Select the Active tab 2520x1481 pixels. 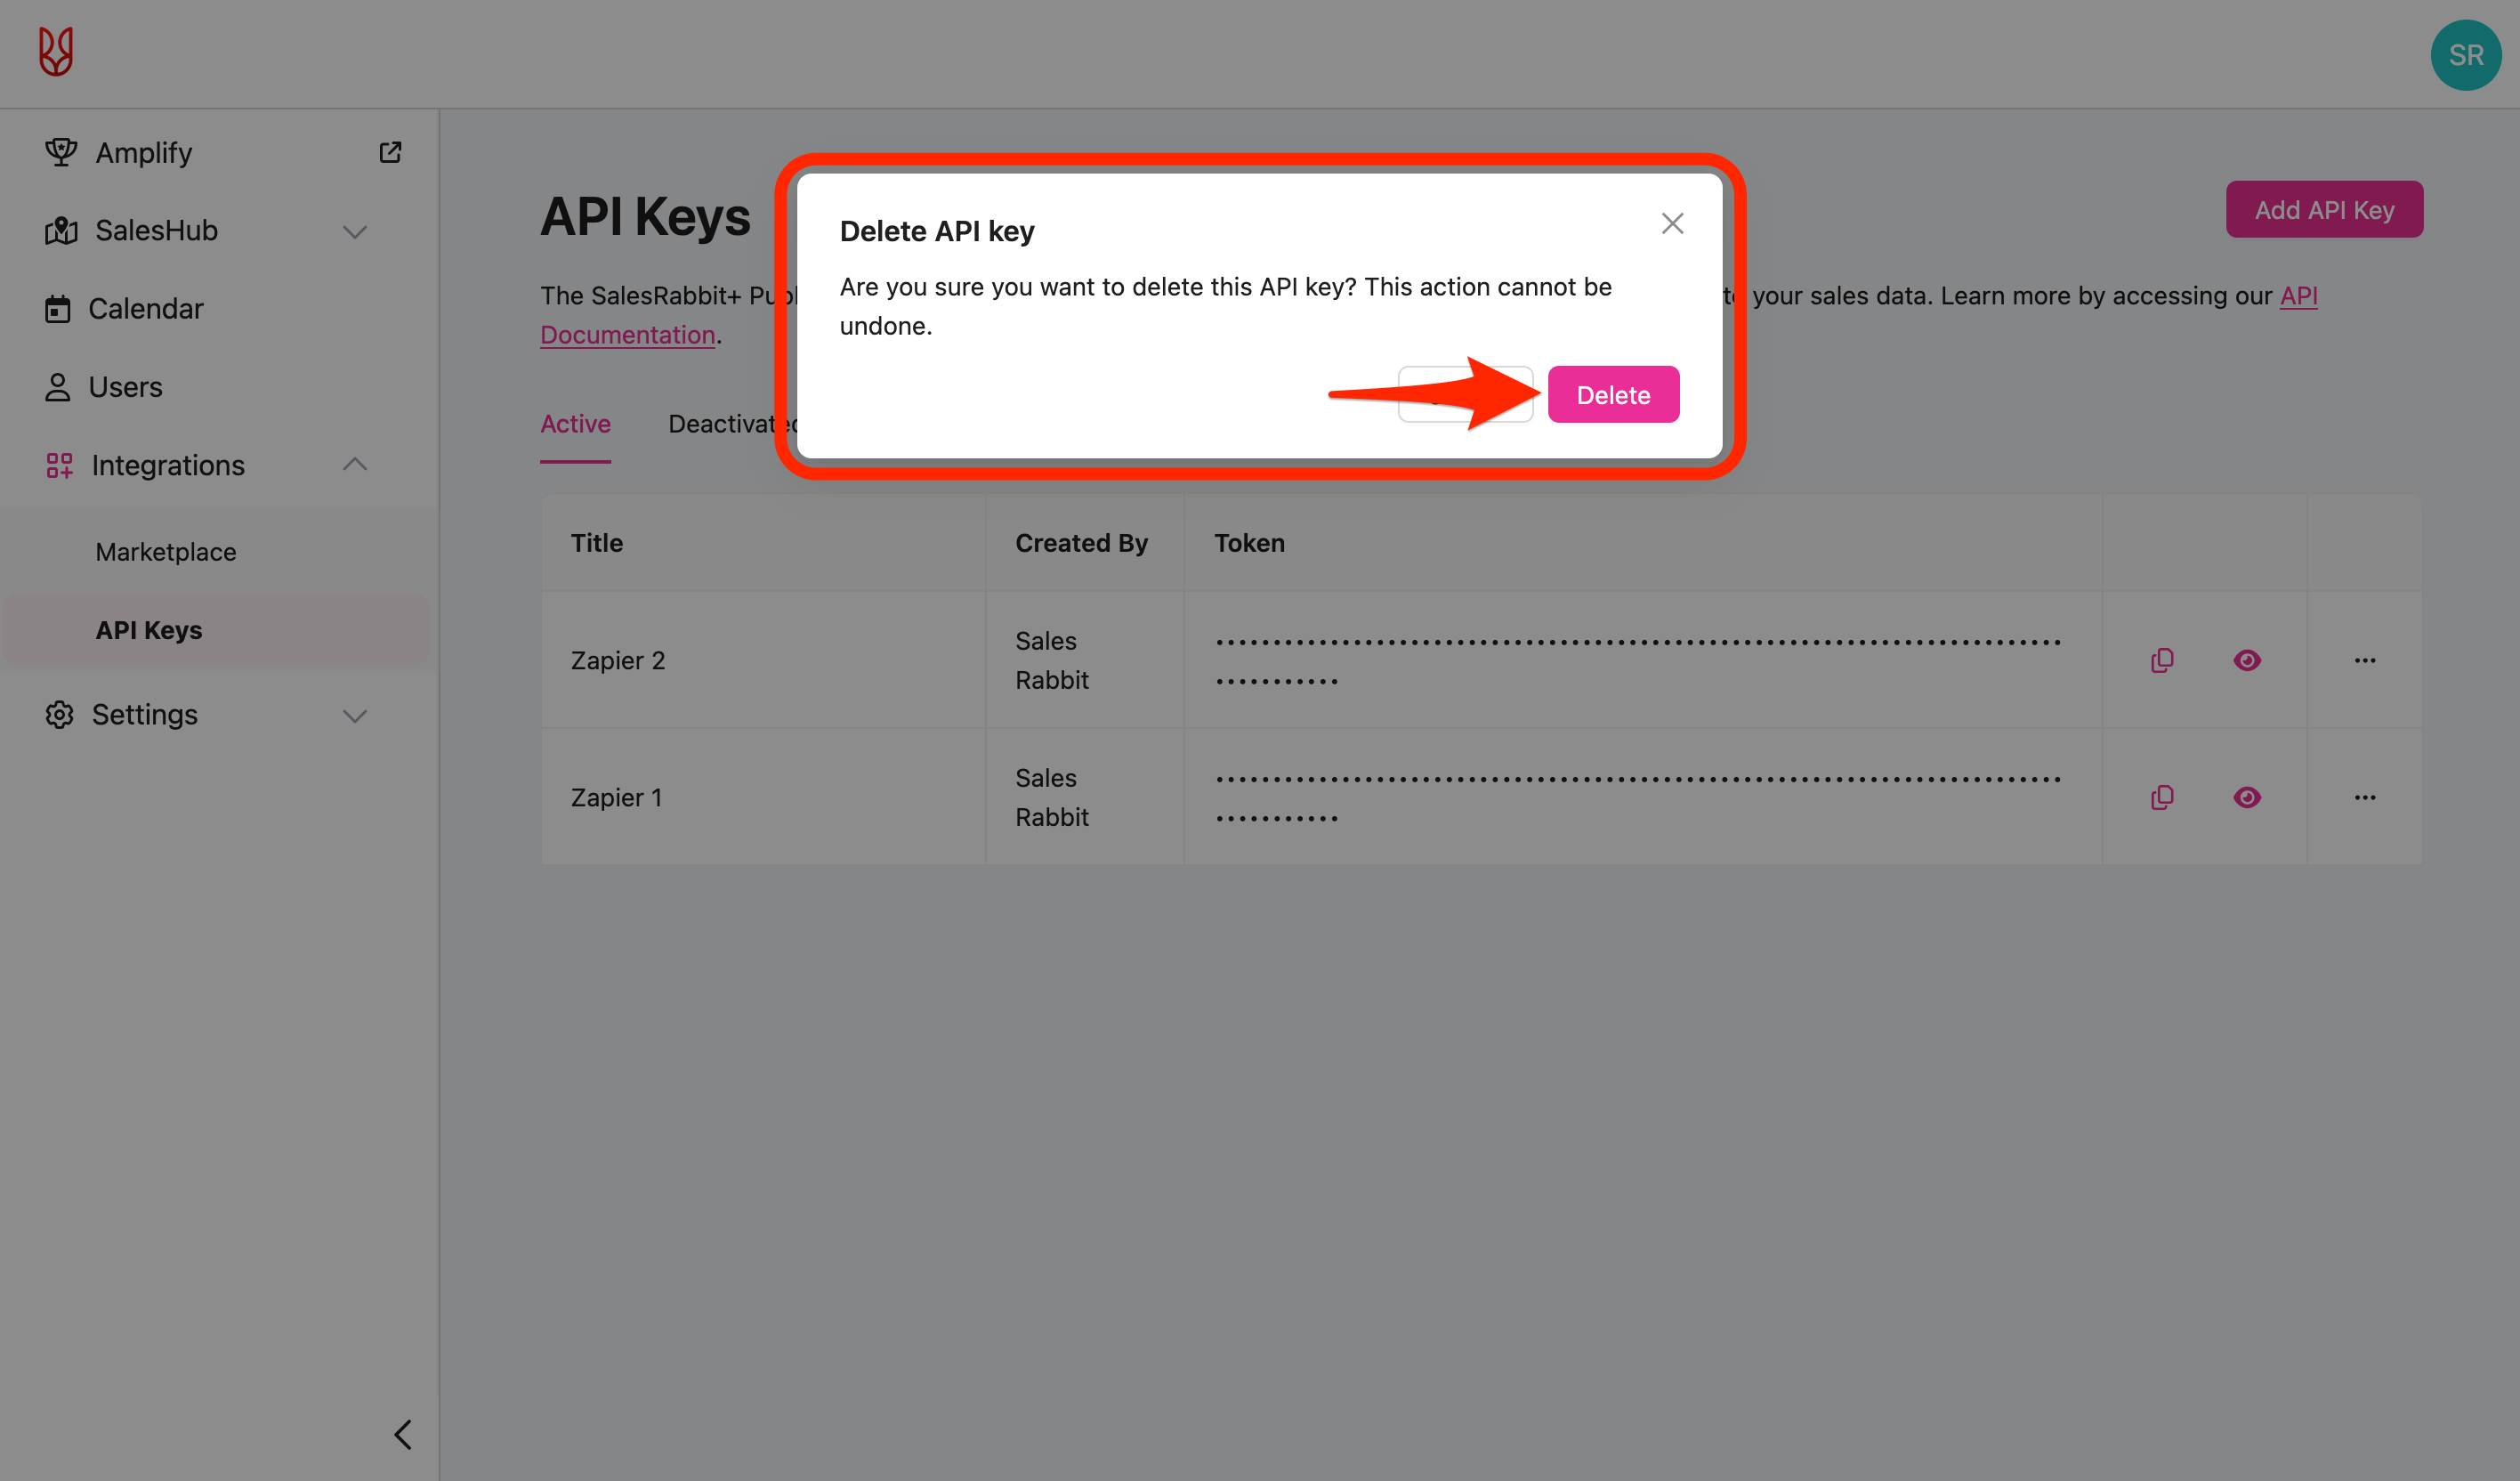(575, 424)
